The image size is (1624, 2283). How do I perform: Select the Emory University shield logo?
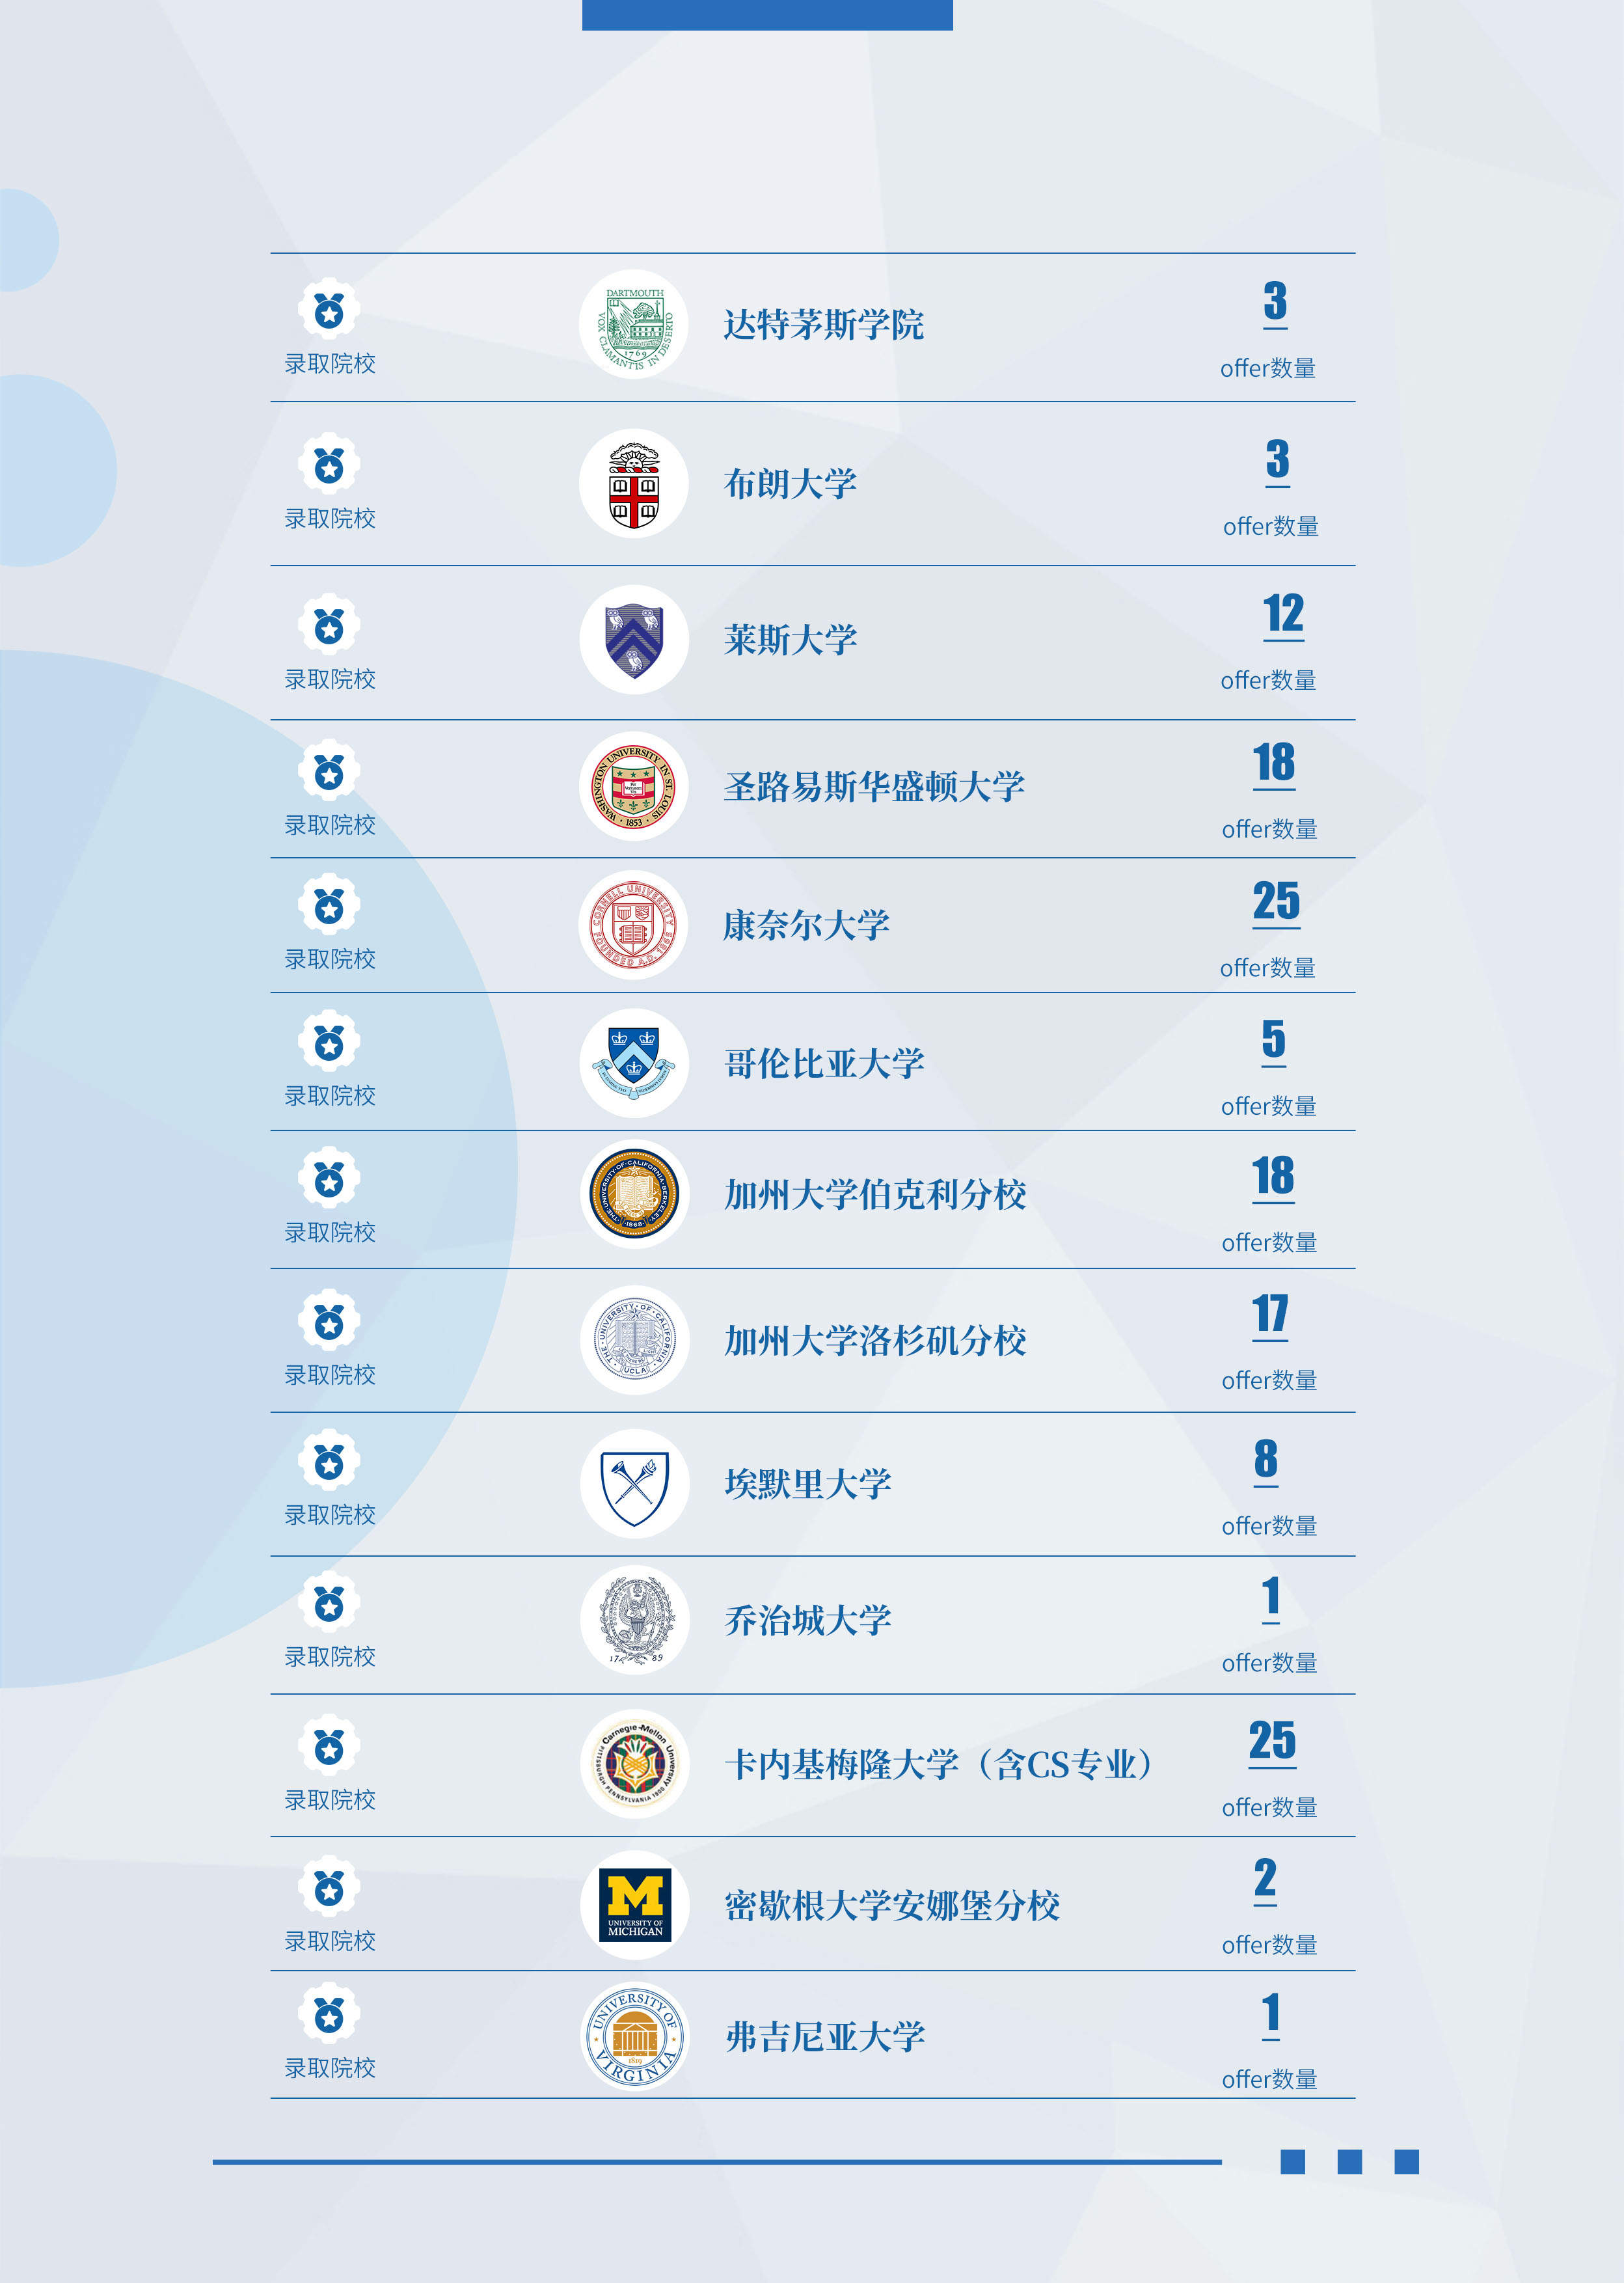pos(634,1484)
